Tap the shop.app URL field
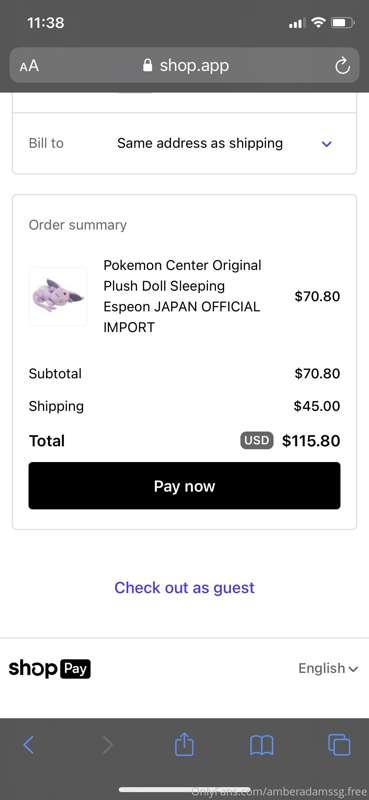Image resolution: width=369 pixels, height=800 pixels. [x=184, y=66]
